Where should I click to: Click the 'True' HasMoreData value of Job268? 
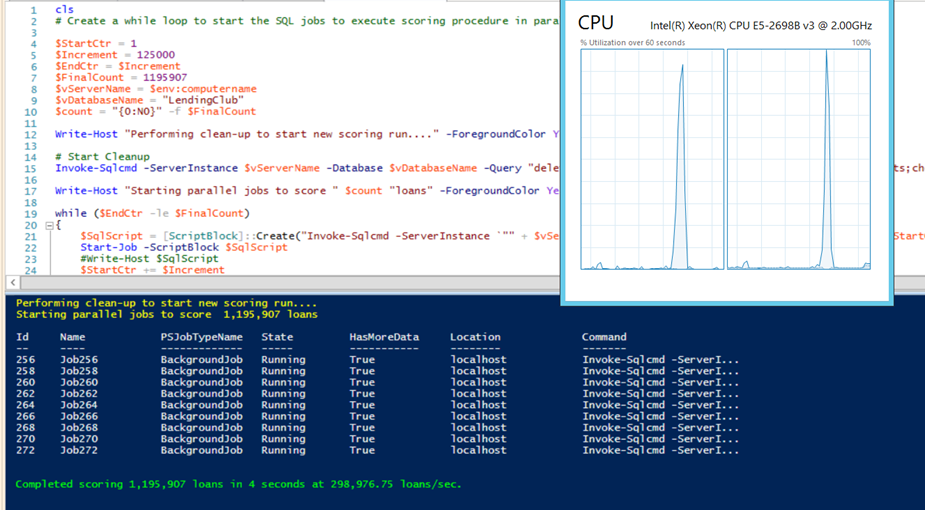coord(362,427)
